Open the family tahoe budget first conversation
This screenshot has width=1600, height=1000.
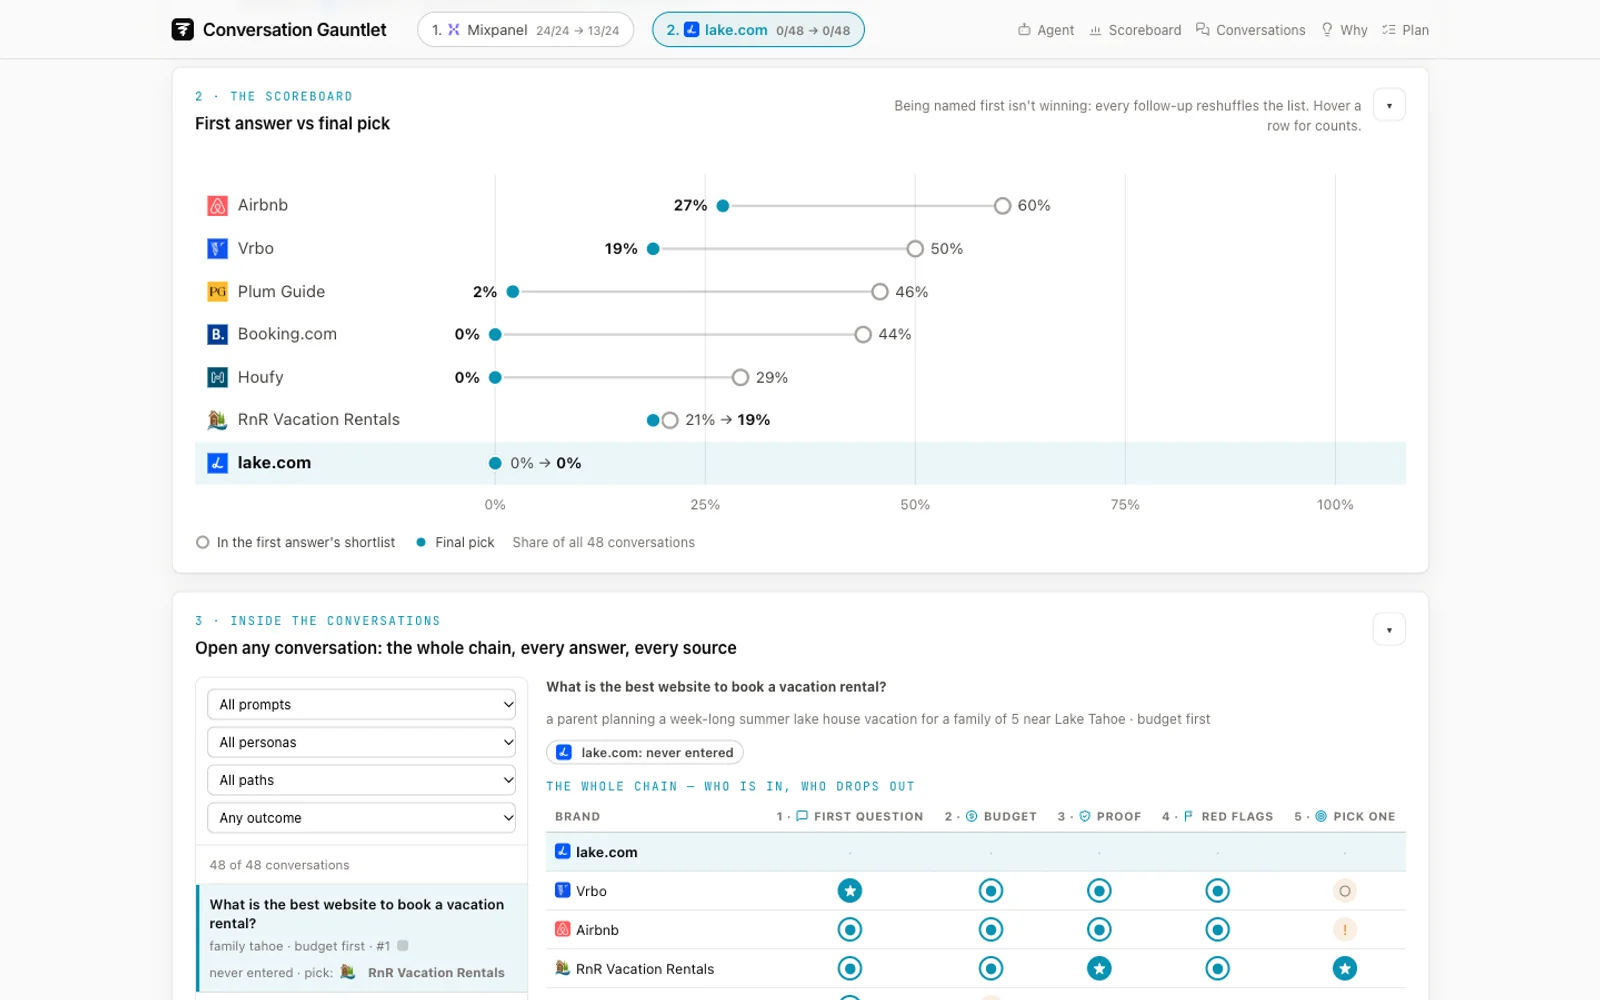(x=361, y=937)
